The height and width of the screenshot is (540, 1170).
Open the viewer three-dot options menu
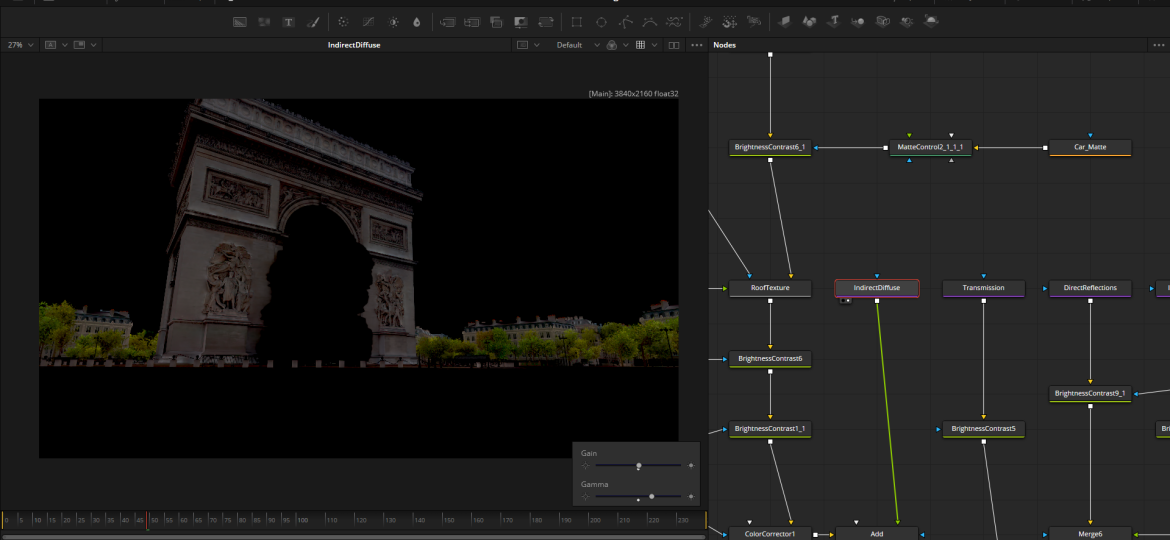[697, 45]
